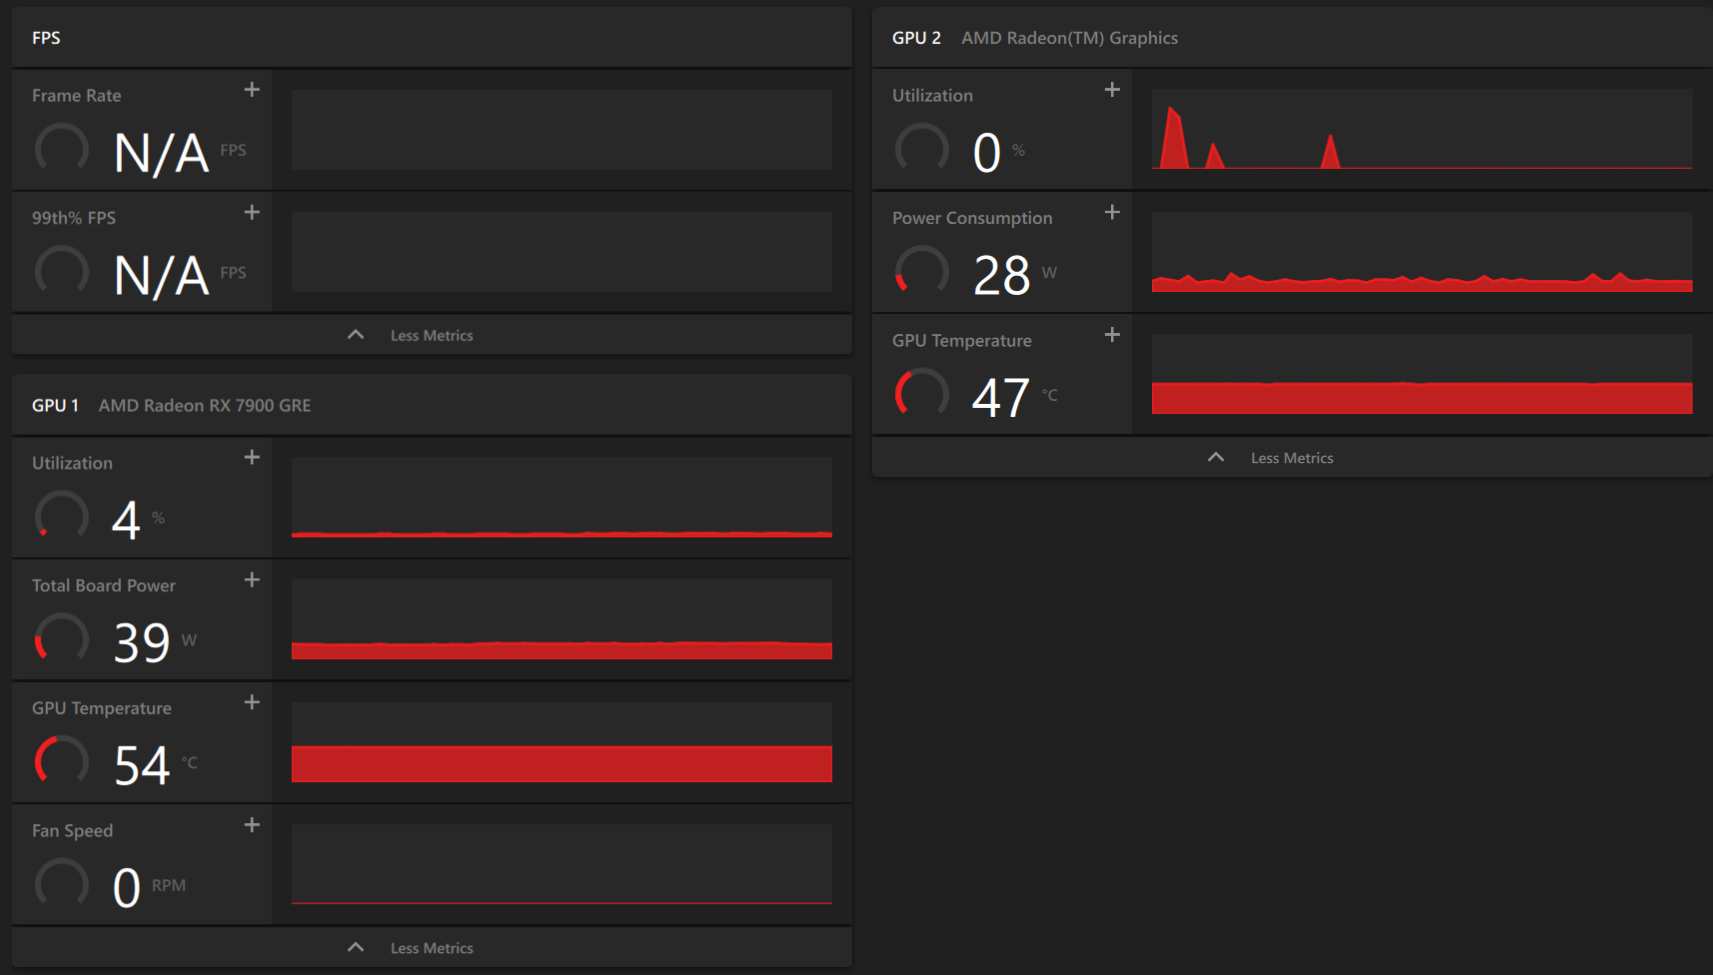Click the 39 W Total Board Power value

[x=142, y=643]
